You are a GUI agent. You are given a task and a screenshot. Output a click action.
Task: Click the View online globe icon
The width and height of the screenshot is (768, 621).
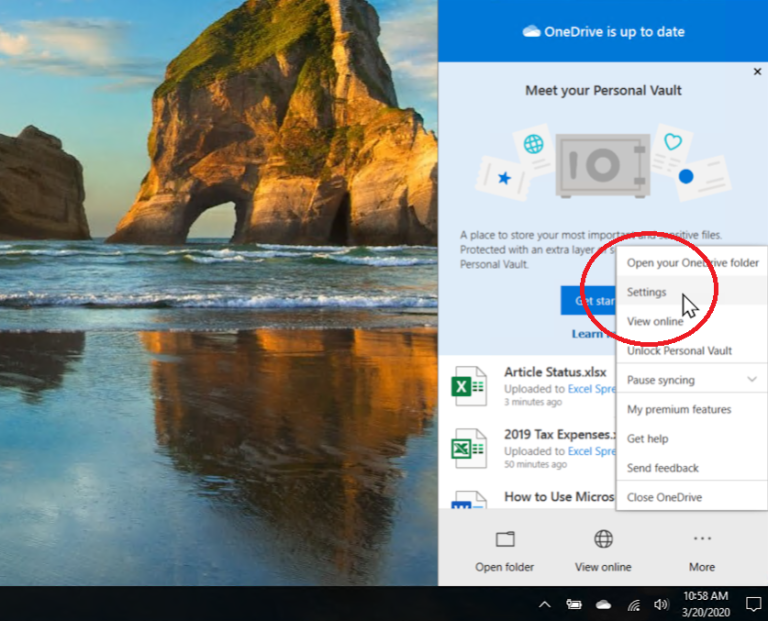point(603,539)
